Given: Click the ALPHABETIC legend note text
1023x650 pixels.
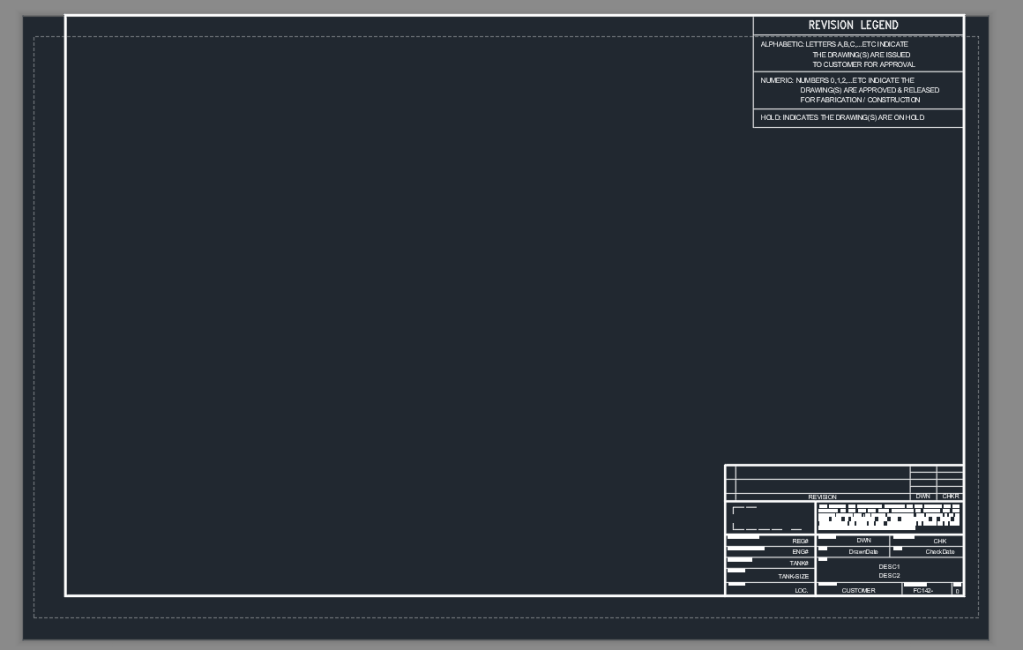Looking at the screenshot, I should (x=835, y=54).
